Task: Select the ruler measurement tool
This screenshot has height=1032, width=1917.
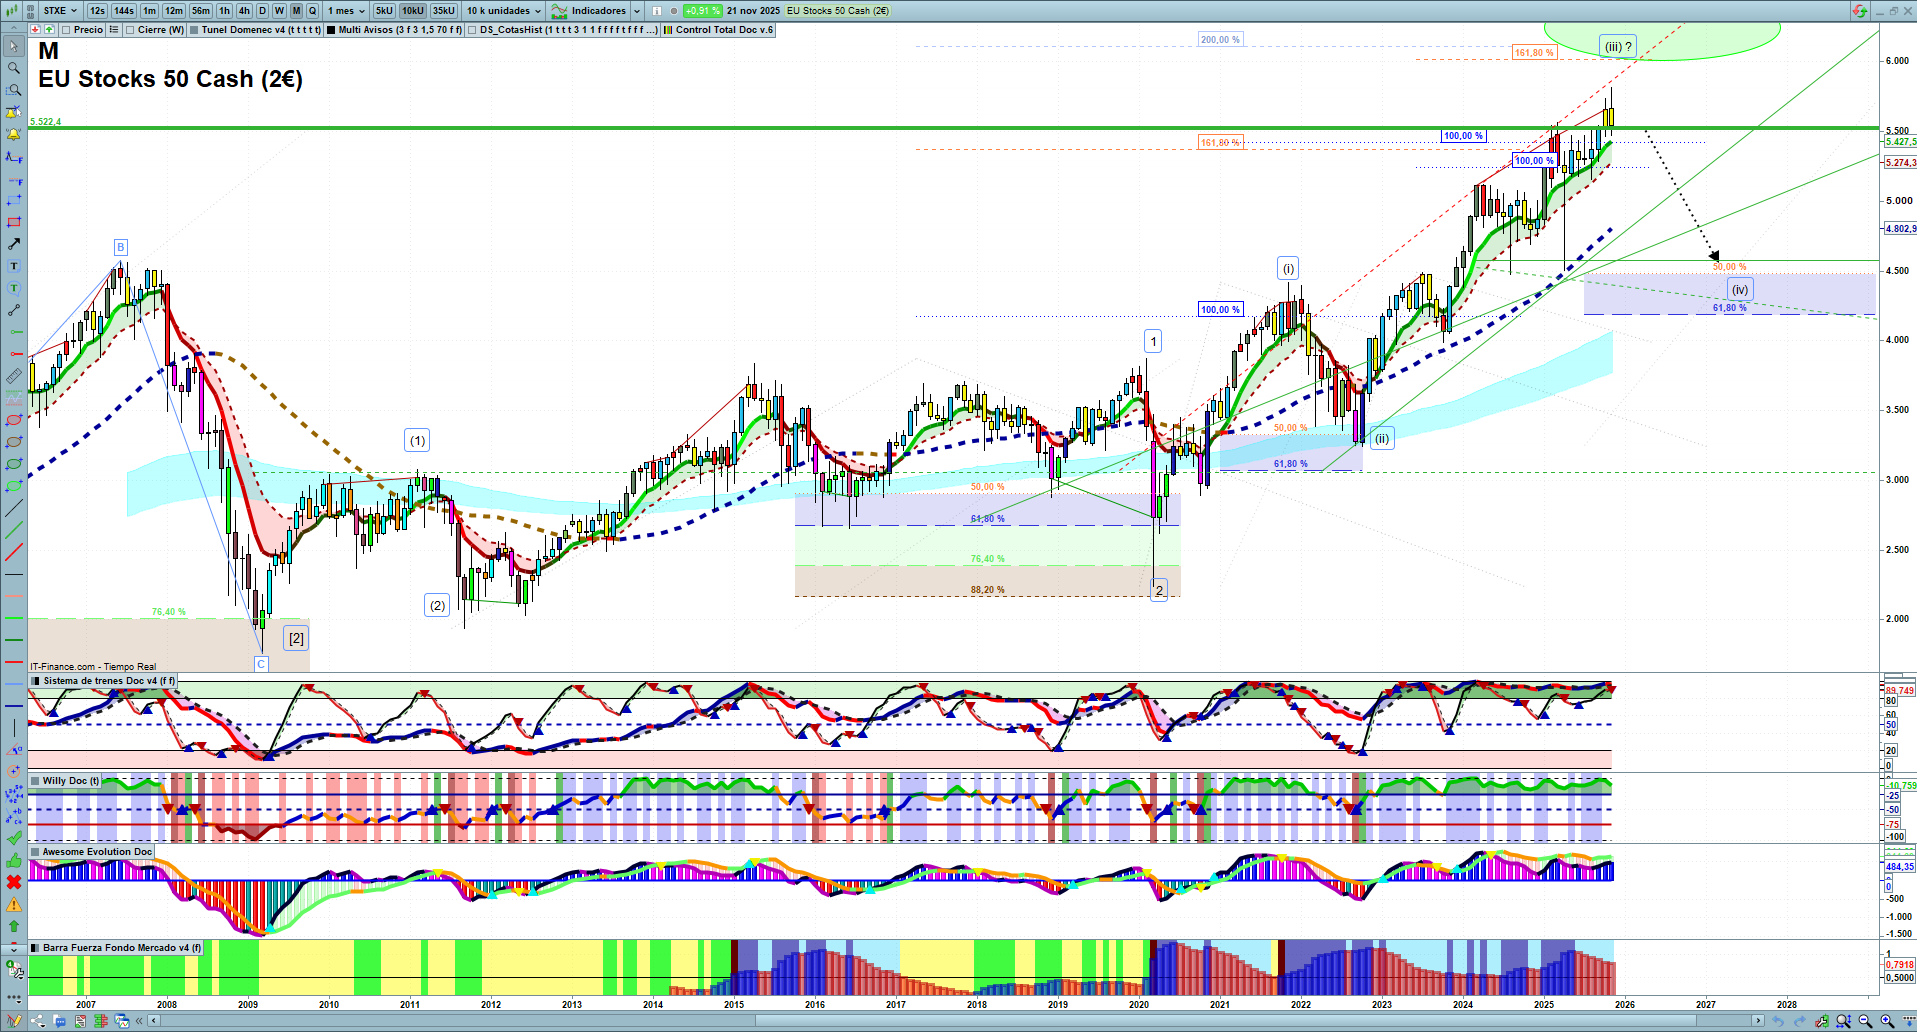Action: point(14,376)
